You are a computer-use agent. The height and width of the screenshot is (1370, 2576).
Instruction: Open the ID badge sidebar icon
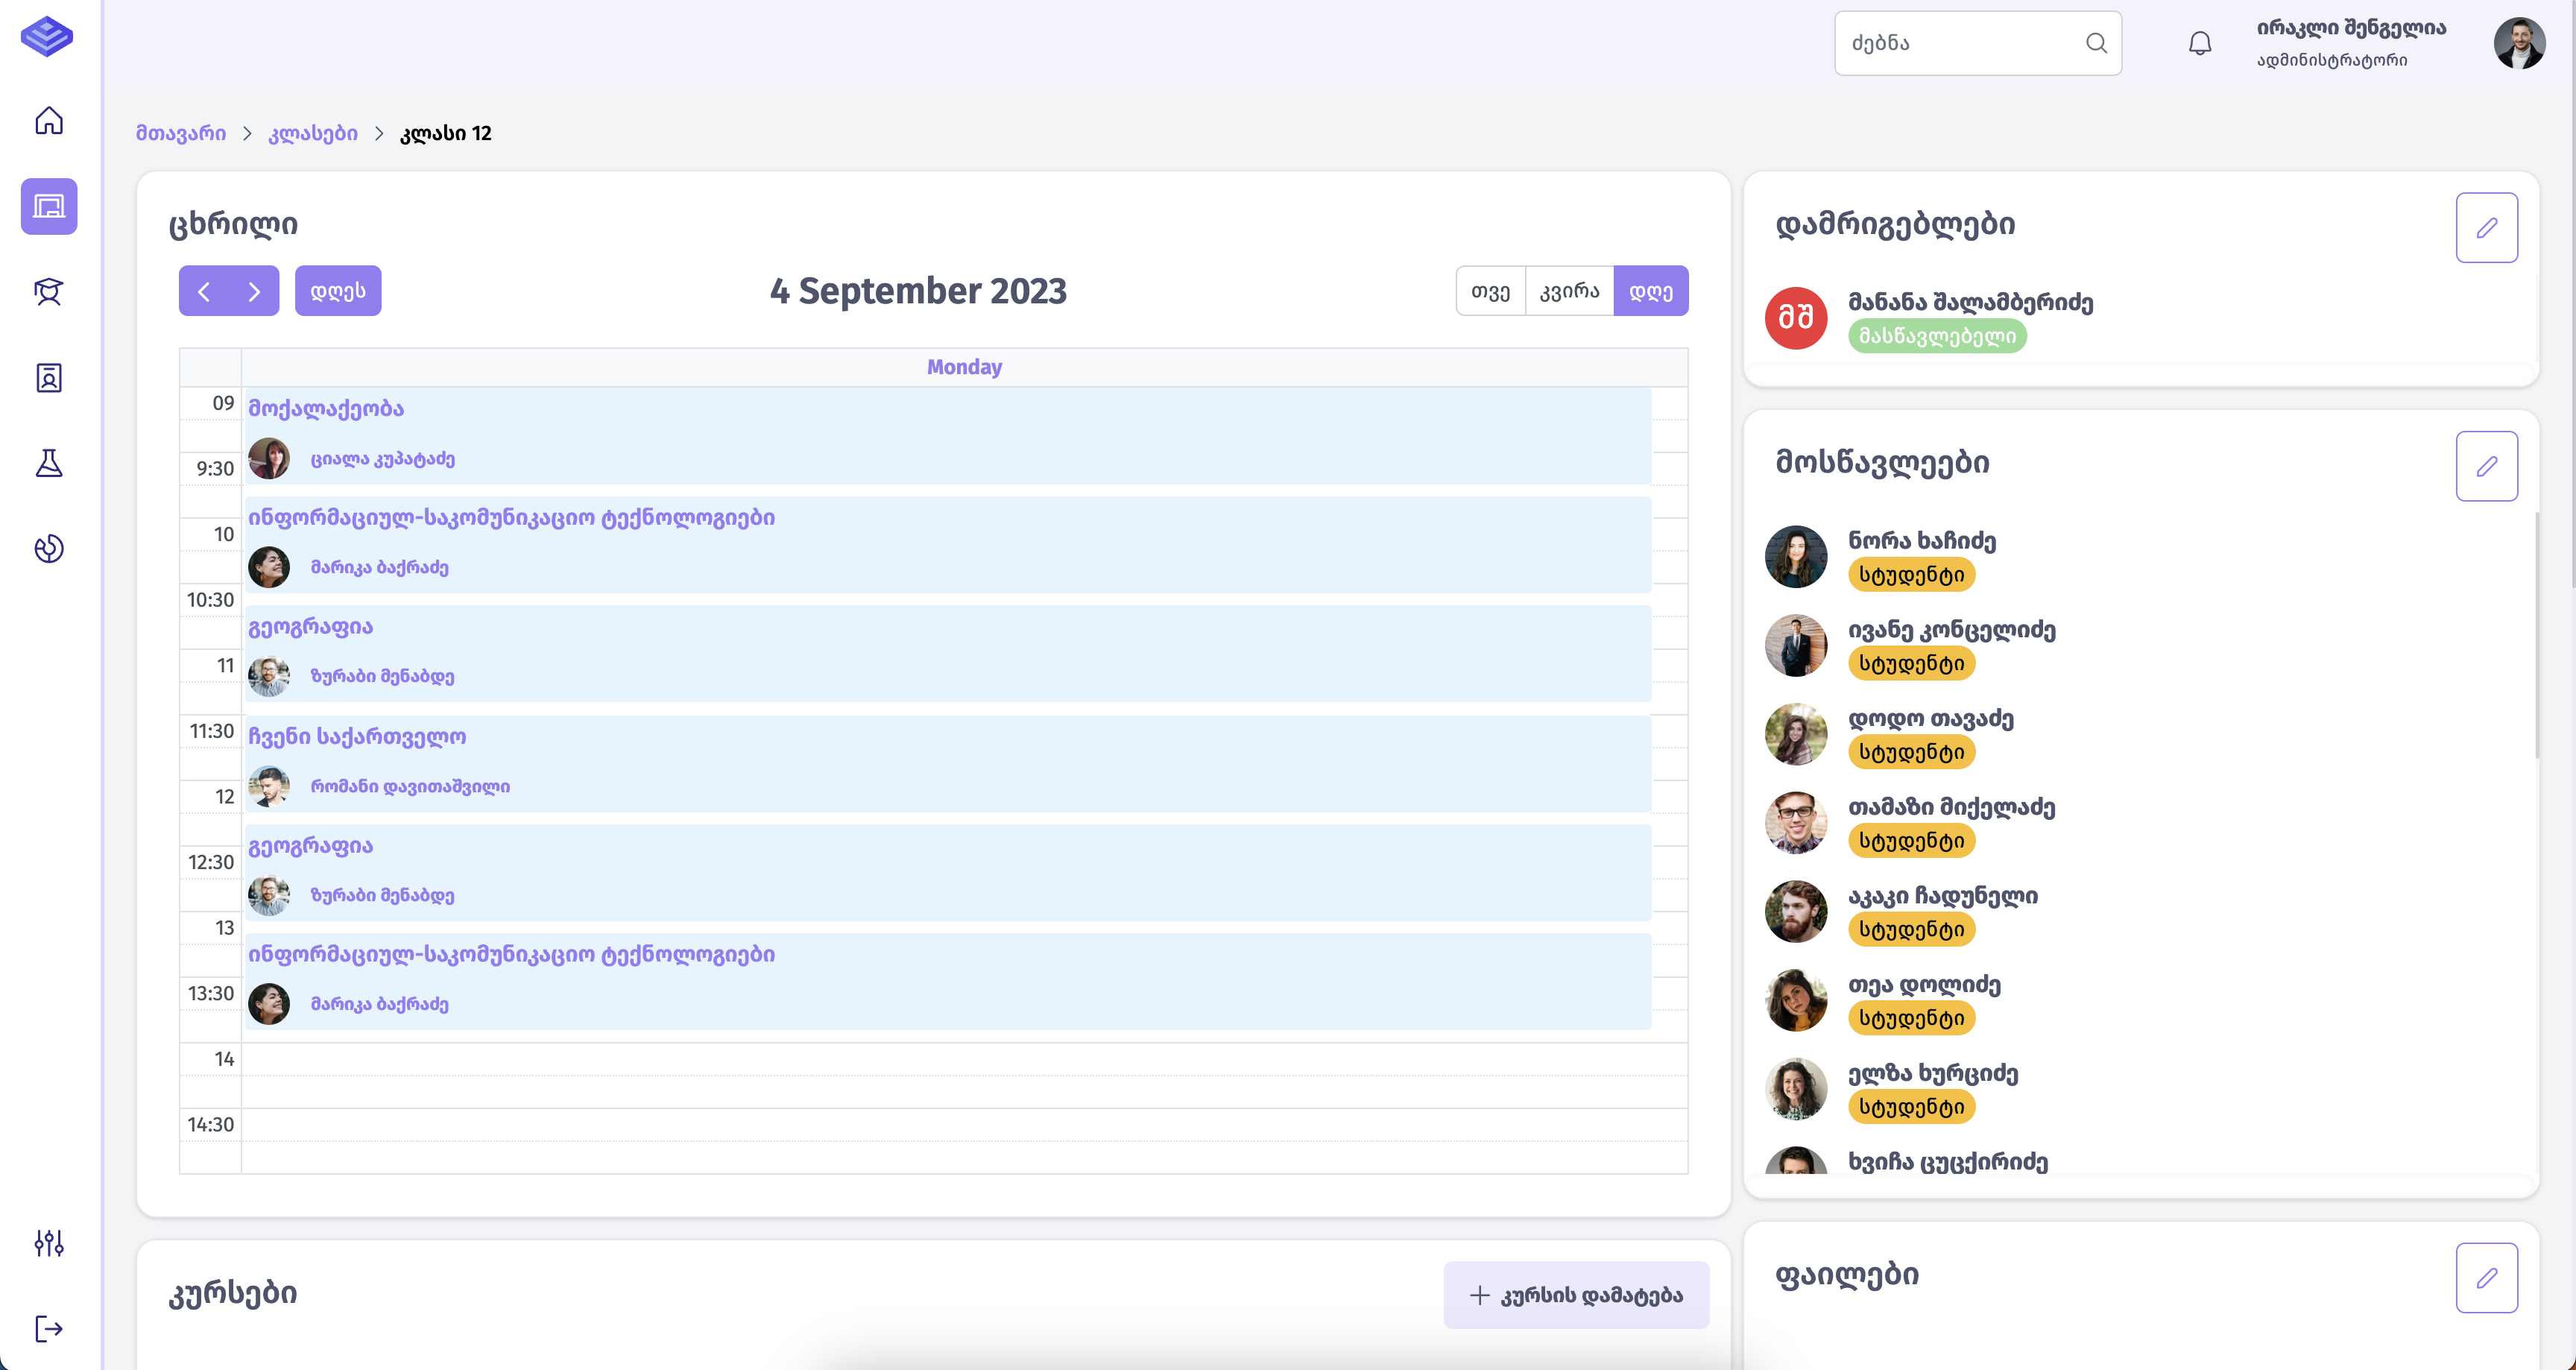tap(49, 378)
